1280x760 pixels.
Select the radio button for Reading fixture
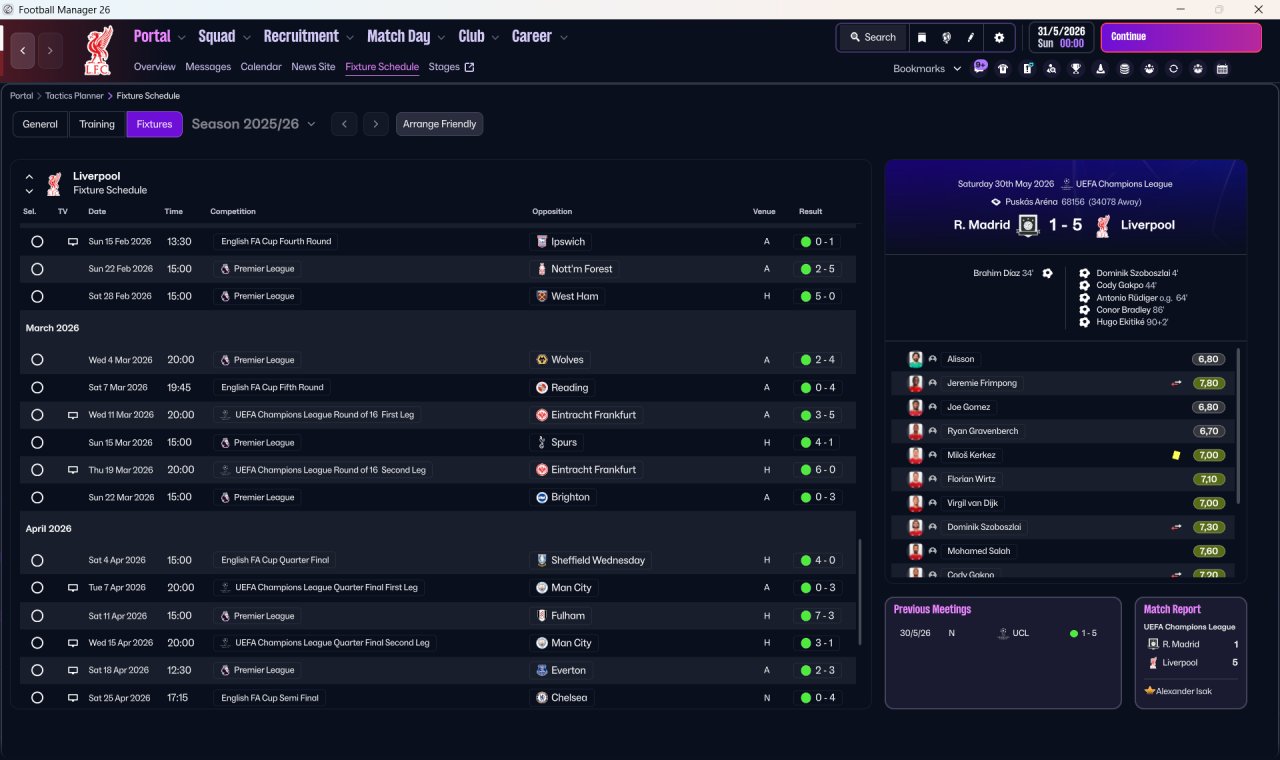pos(37,388)
